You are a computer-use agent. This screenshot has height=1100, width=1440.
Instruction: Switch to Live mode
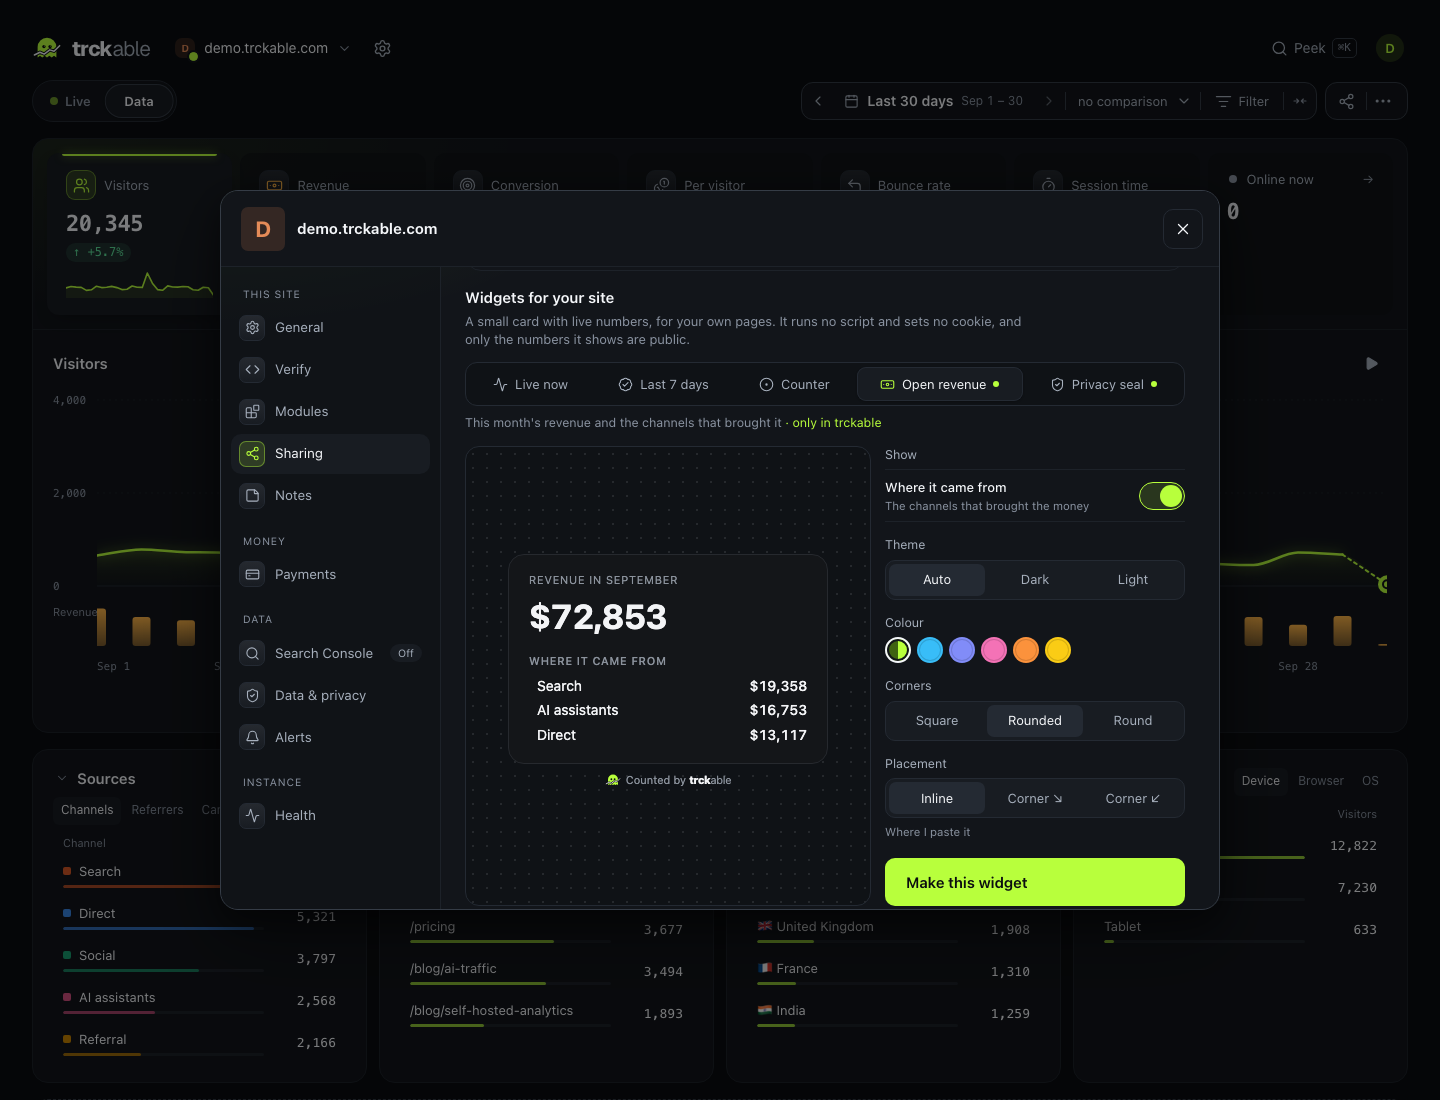[70, 101]
